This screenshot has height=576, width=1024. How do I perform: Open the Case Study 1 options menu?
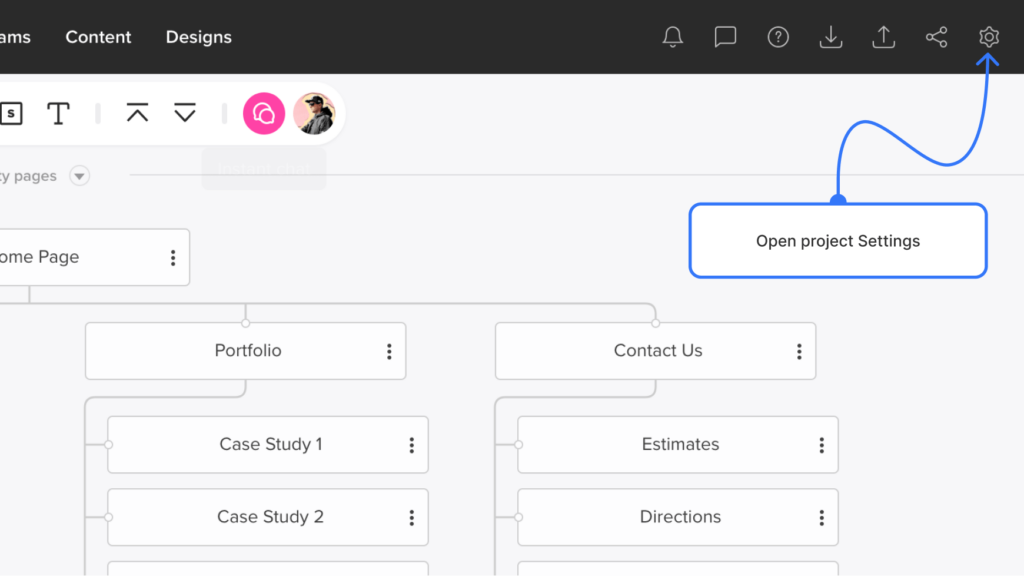tap(411, 445)
